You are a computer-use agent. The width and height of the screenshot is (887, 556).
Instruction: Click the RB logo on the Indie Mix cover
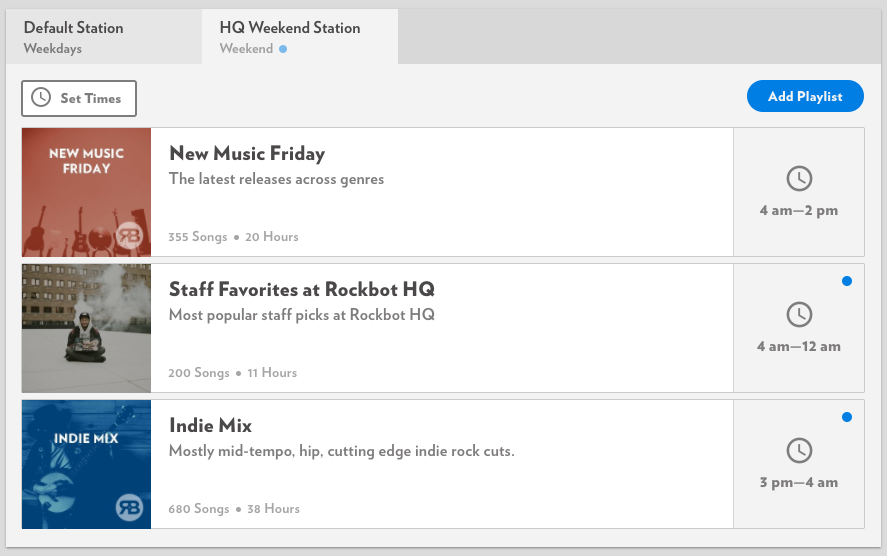[129, 507]
